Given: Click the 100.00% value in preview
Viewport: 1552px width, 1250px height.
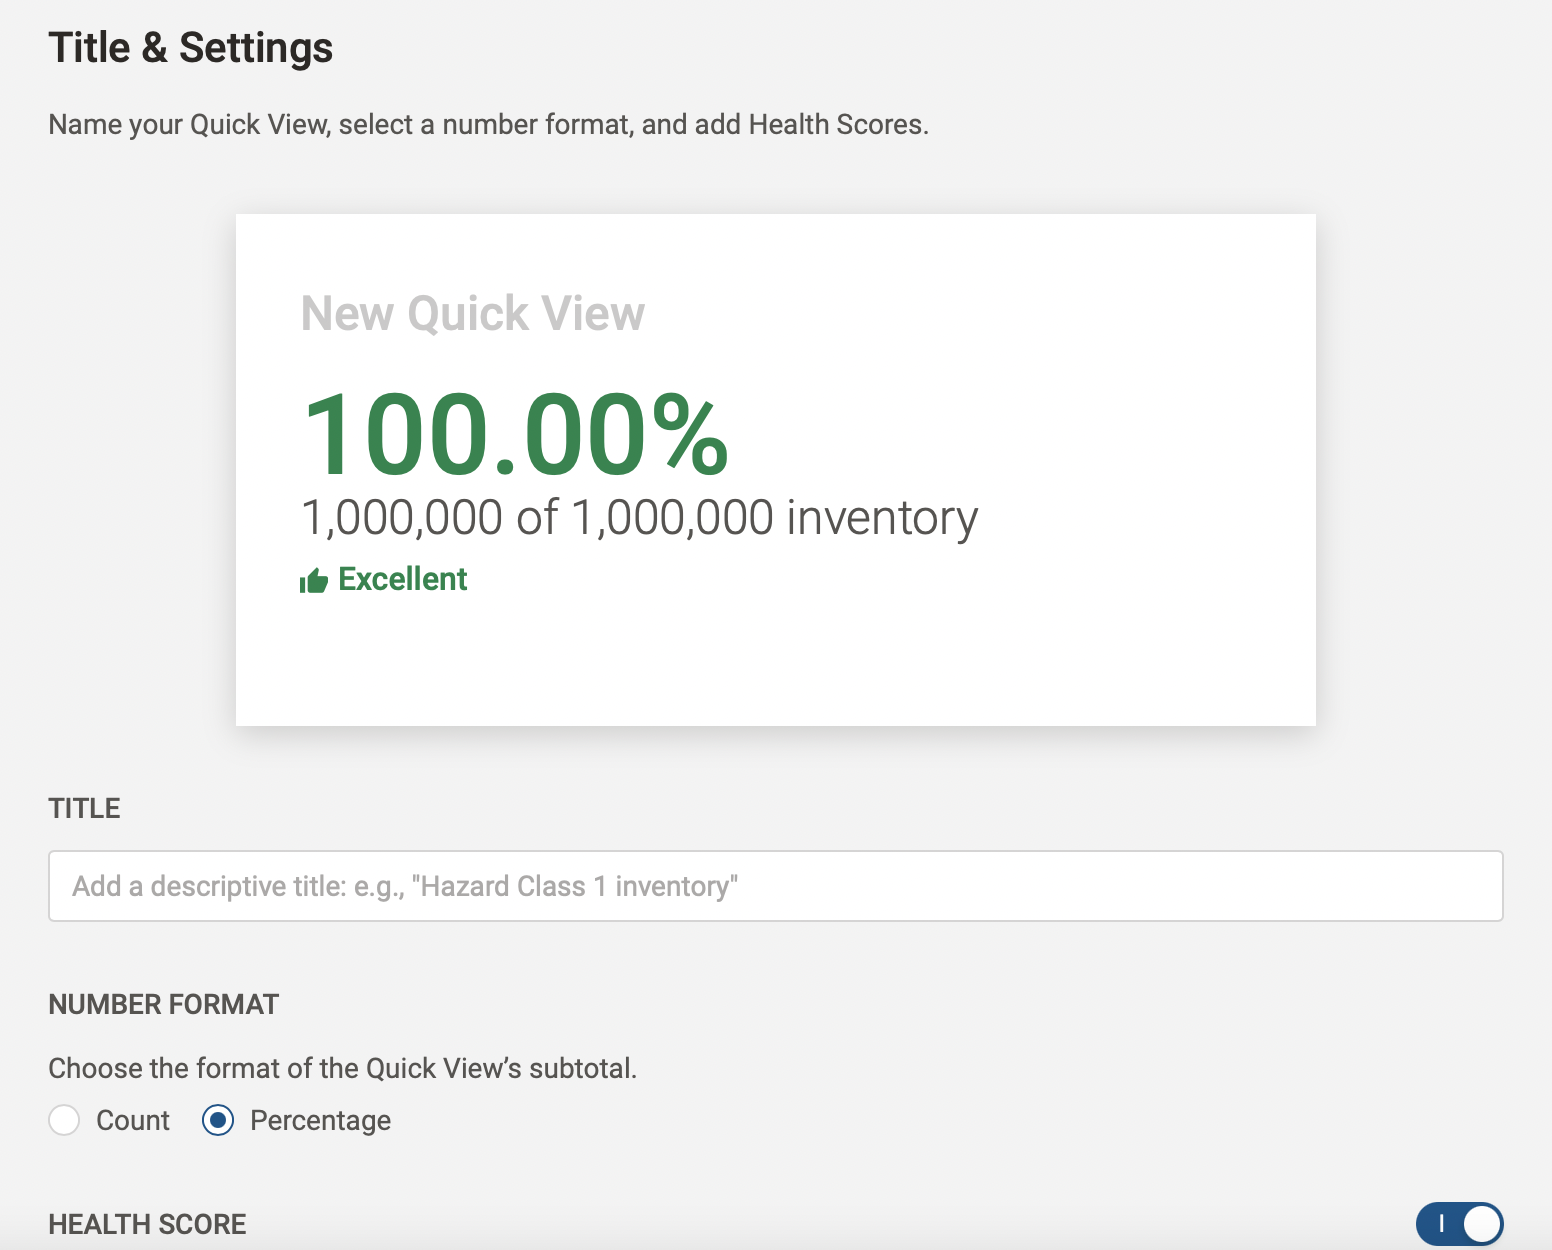Looking at the screenshot, I should pos(516,435).
